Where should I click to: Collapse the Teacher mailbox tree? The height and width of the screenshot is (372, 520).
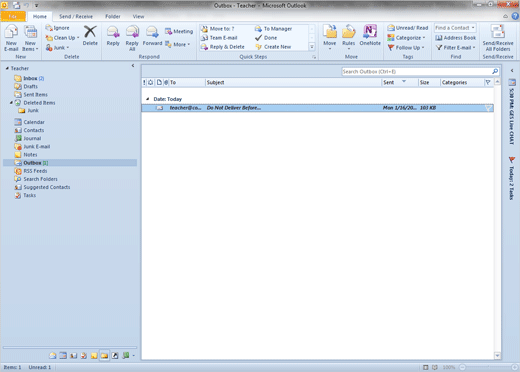(x=7, y=68)
